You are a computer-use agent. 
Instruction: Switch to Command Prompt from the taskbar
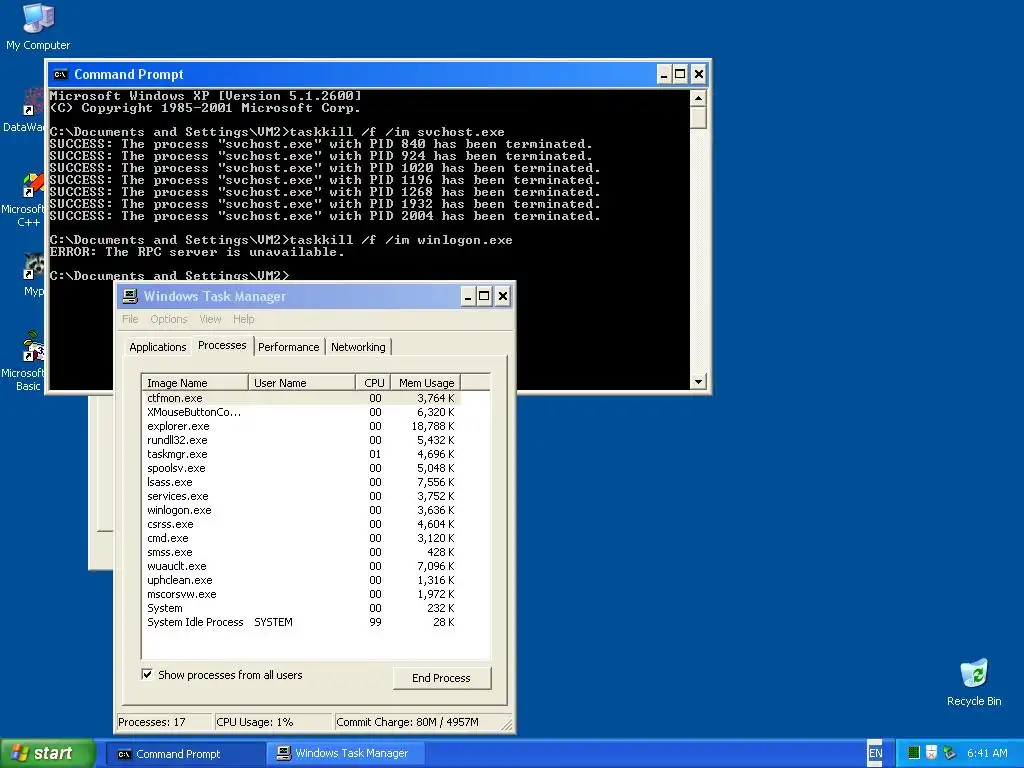[x=186, y=754]
